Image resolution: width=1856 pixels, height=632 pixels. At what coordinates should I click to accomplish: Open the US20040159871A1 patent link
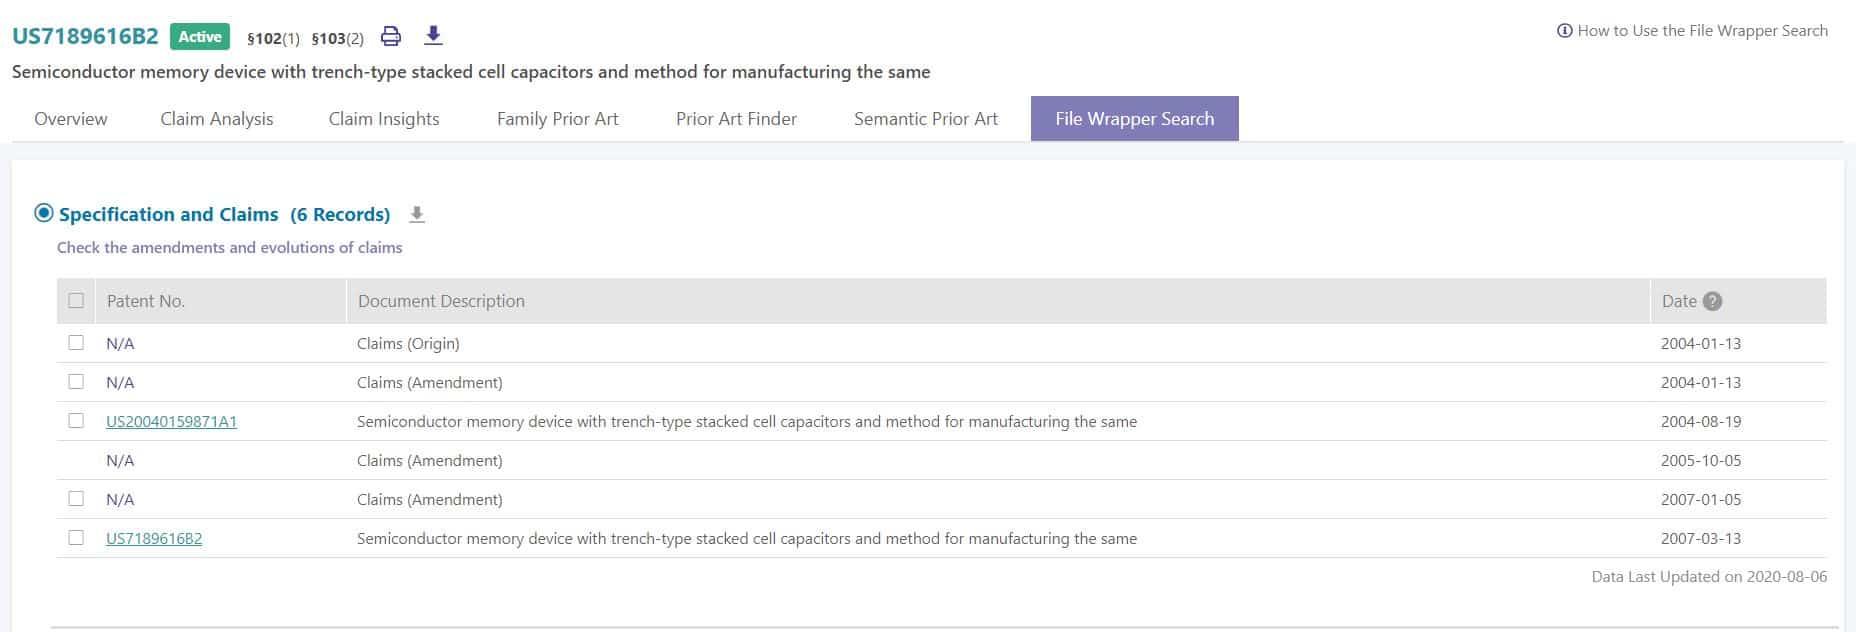172,422
